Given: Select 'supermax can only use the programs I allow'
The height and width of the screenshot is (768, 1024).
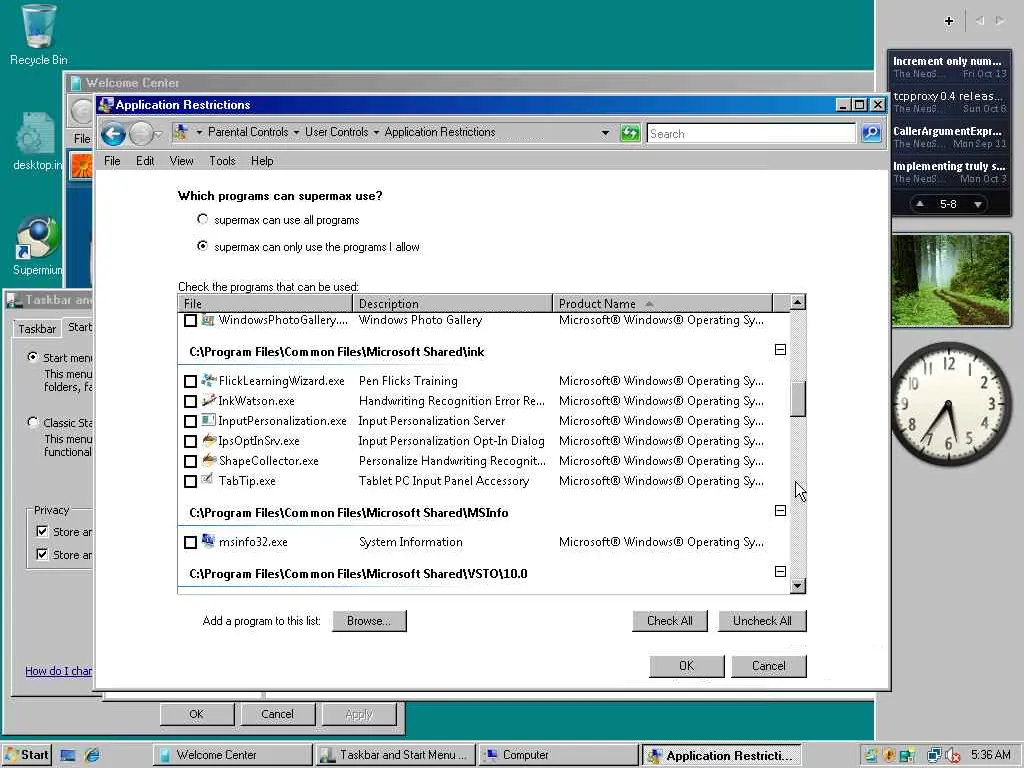Looking at the screenshot, I should tap(202, 246).
